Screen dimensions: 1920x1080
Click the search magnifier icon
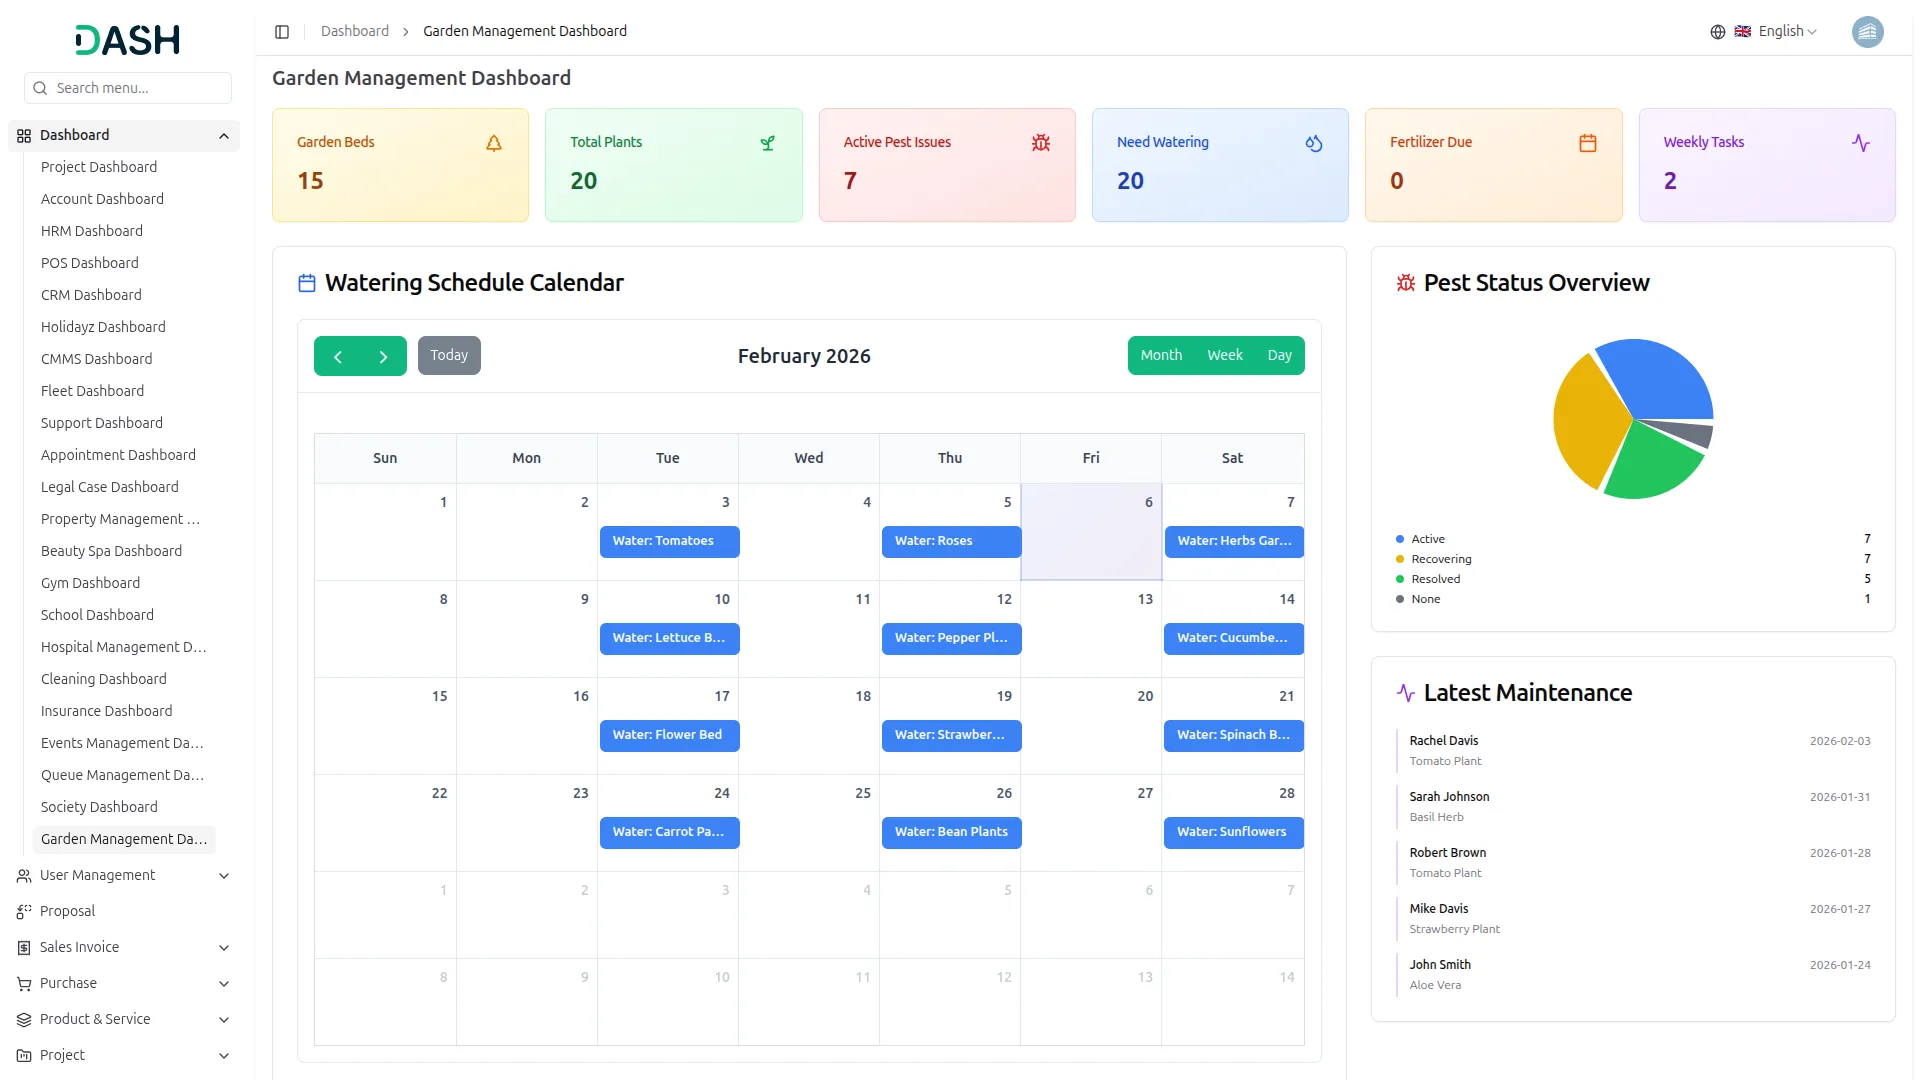[x=40, y=88]
